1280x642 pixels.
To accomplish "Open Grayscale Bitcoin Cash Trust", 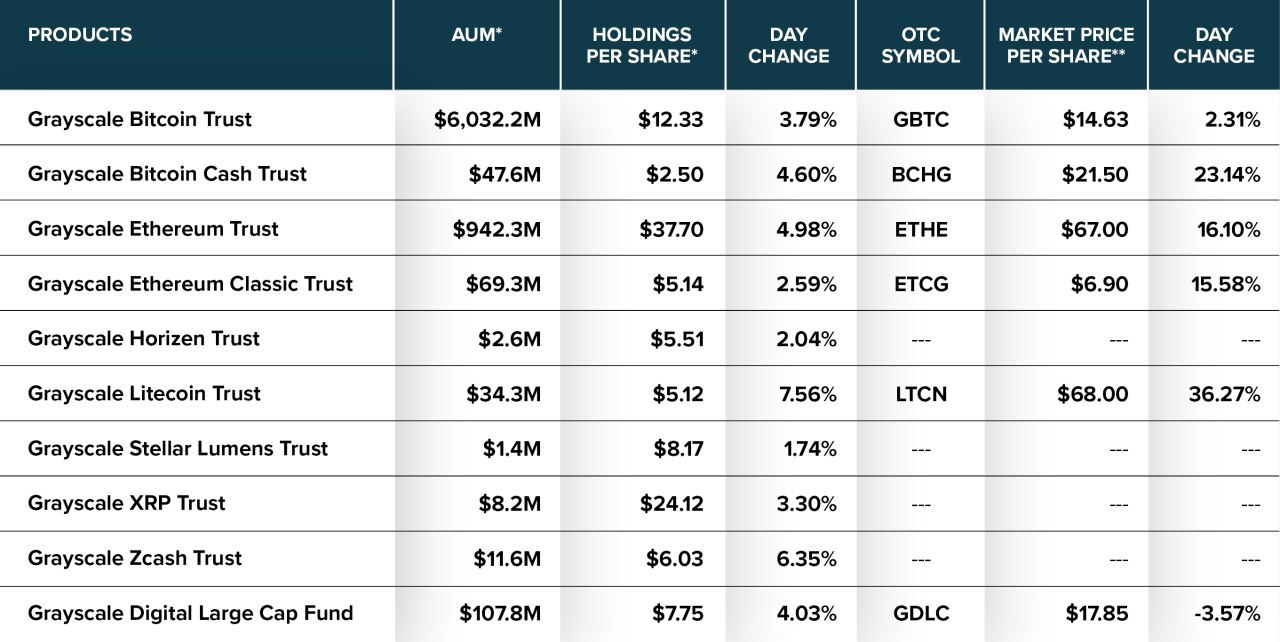I will [x=167, y=174].
